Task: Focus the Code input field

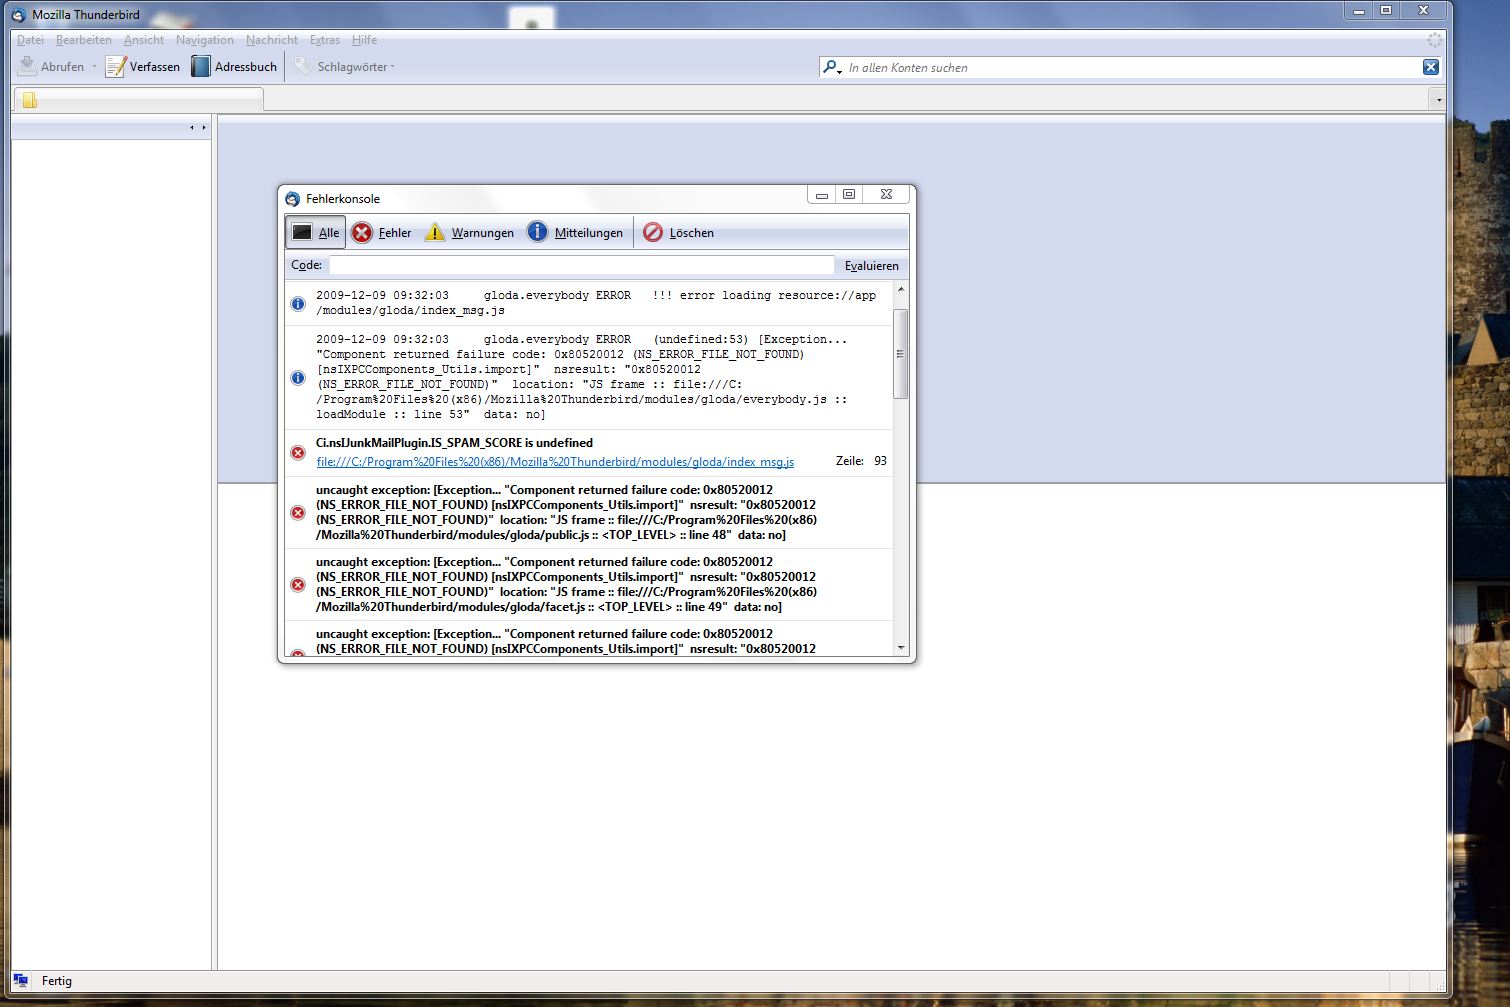Action: click(582, 265)
